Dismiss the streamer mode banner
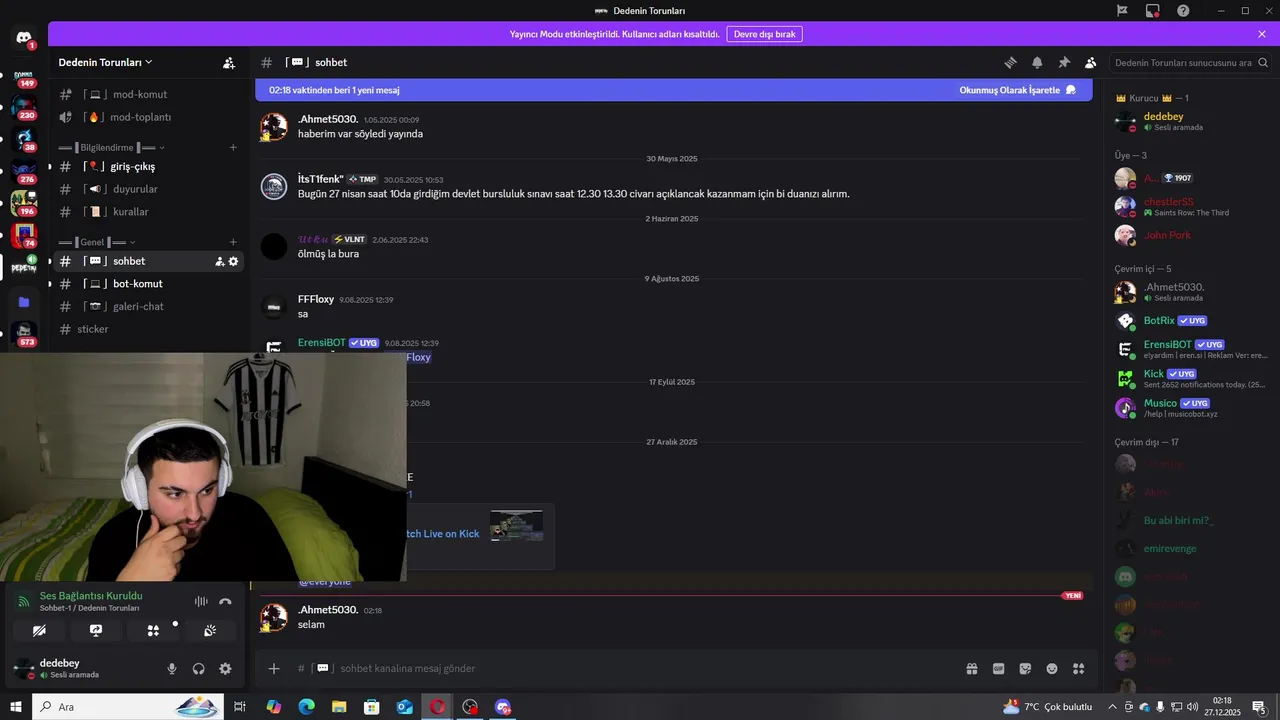1280x720 pixels. click(x=1262, y=34)
